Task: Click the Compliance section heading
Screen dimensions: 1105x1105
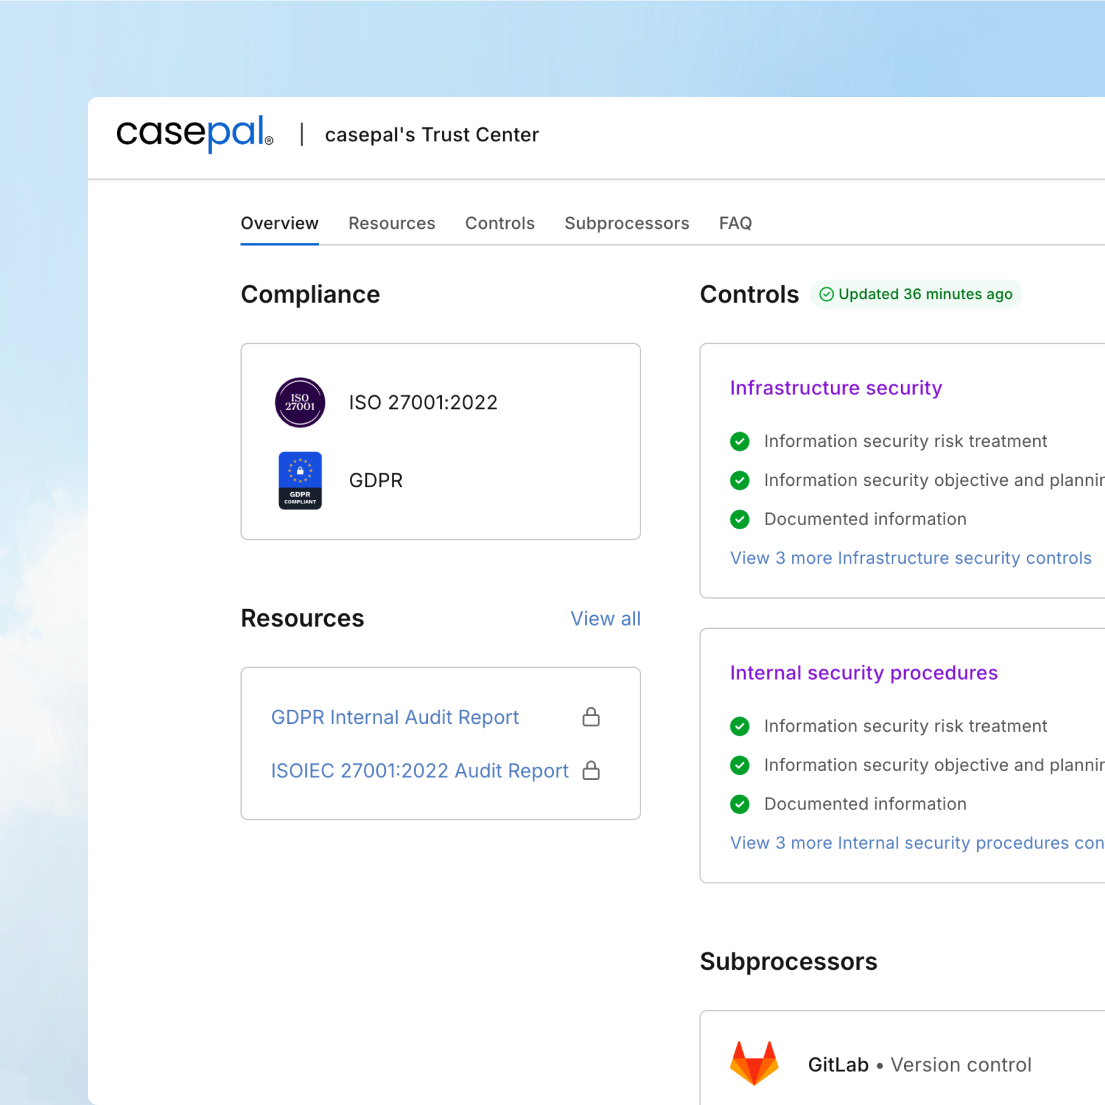Action: [x=310, y=295]
